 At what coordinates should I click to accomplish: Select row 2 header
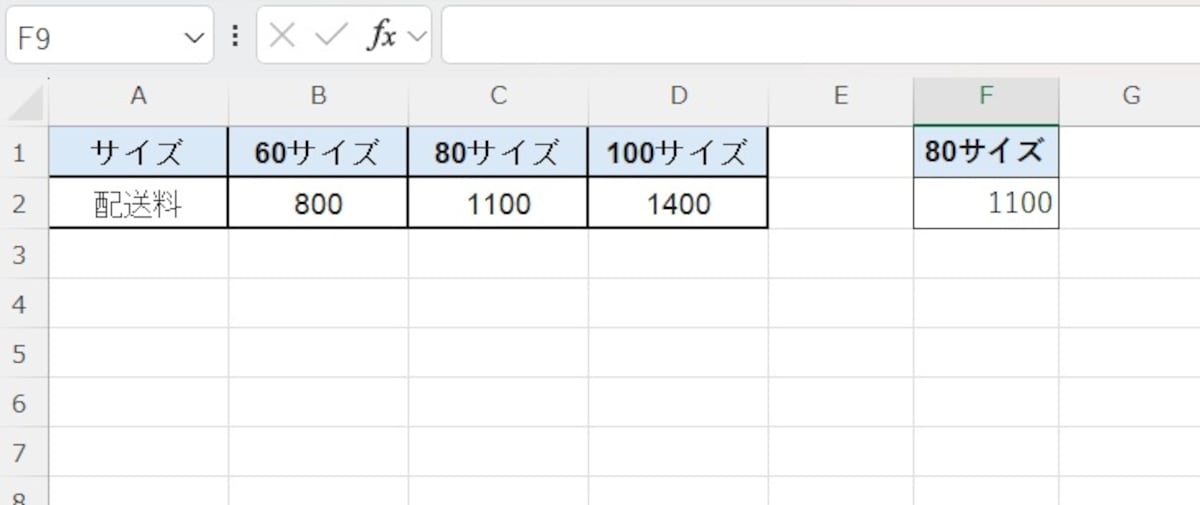(18, 204)
